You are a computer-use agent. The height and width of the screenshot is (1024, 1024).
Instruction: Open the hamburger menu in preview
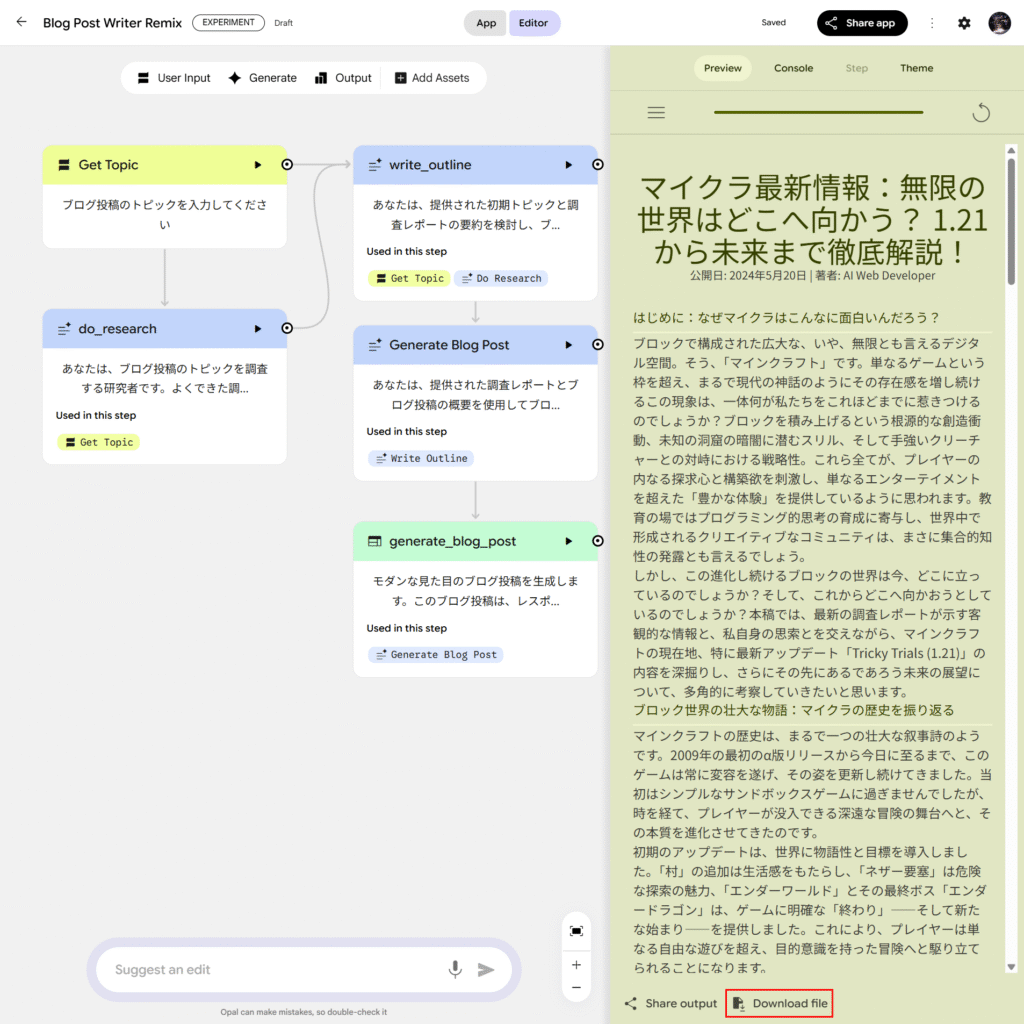click(656, 113)
